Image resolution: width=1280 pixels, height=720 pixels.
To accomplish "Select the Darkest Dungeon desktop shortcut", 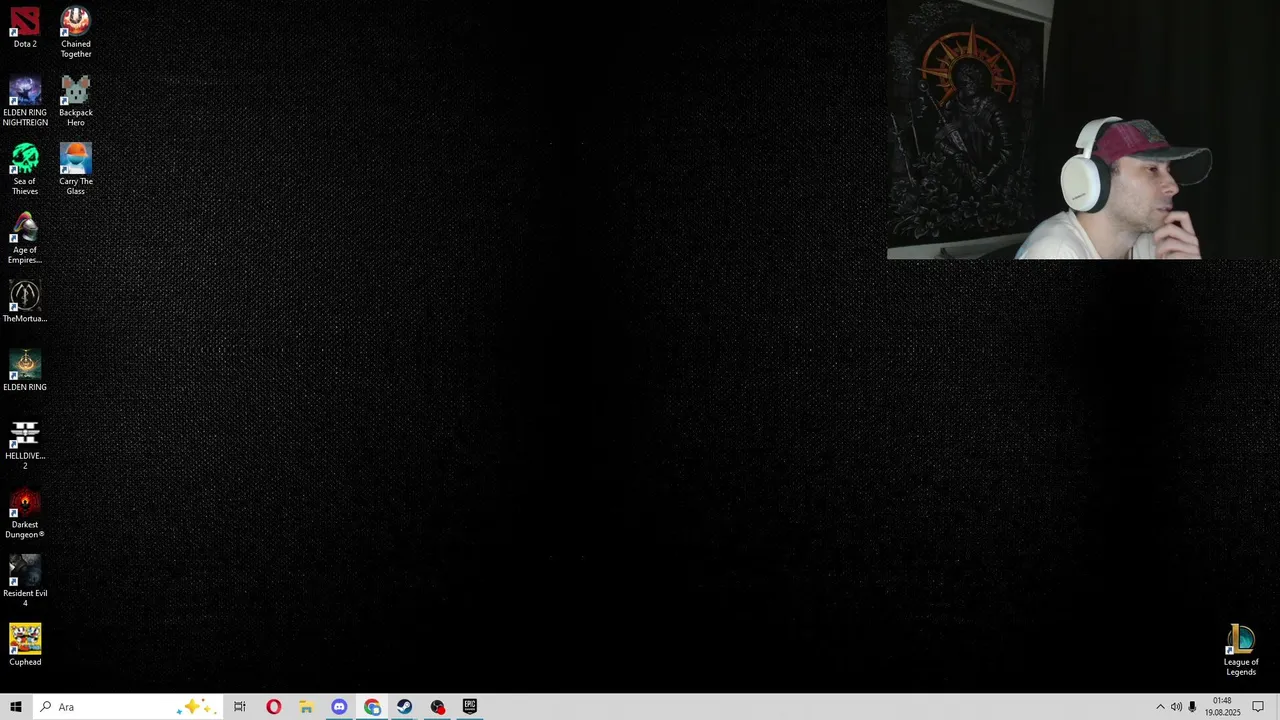I will [25, 514].
